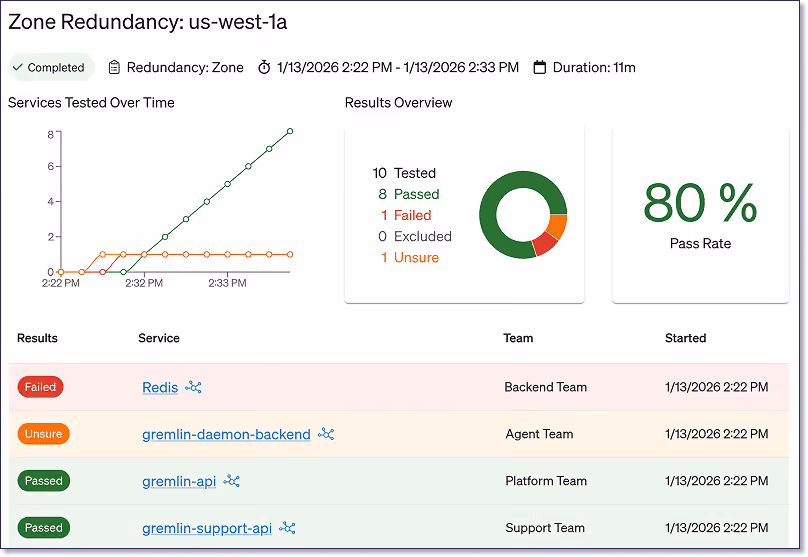Click the checkmark in the Completed badge
Image resolution: width=808 pixels, height=557 pixels.
18,67
